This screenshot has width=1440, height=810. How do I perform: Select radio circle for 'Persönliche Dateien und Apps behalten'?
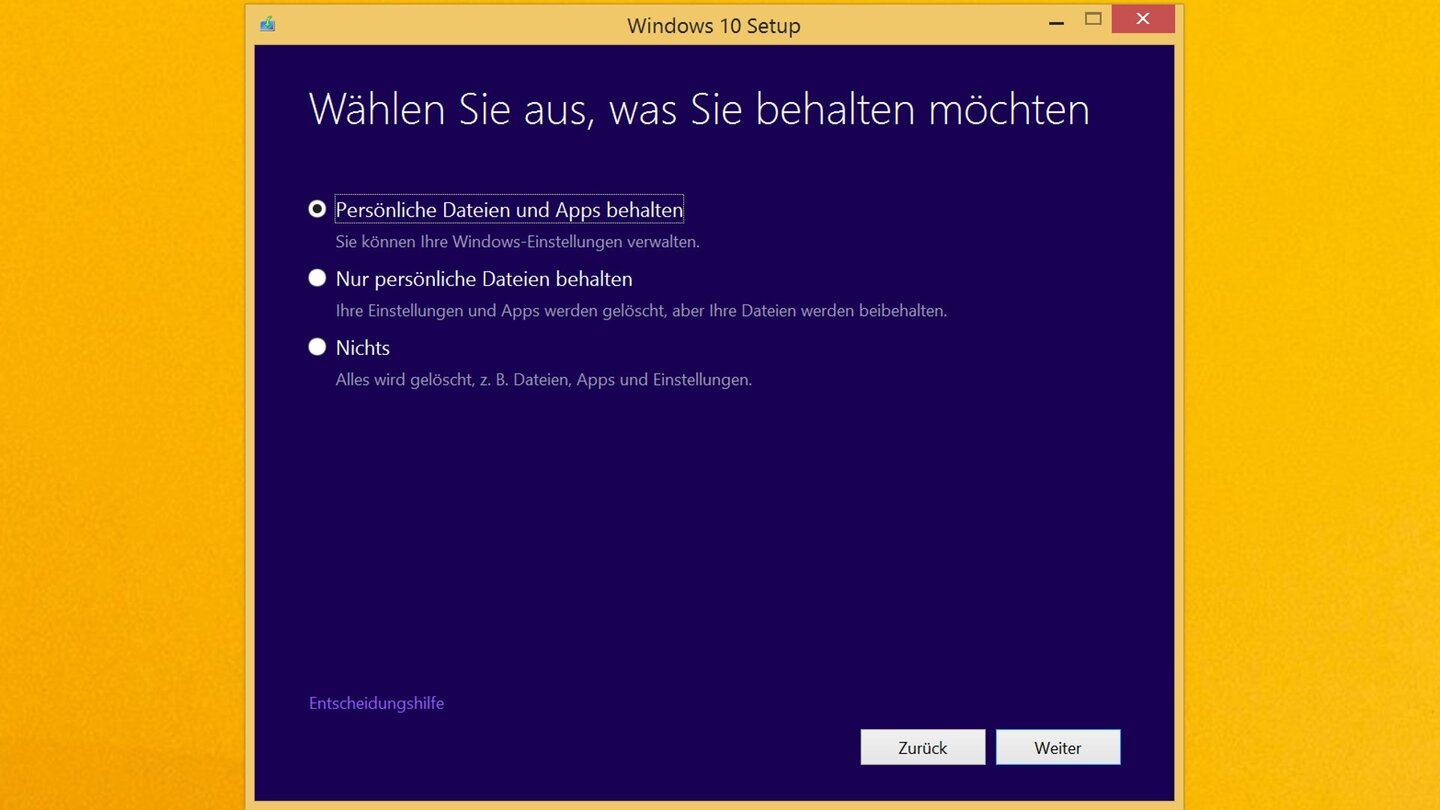click(317, 209)
